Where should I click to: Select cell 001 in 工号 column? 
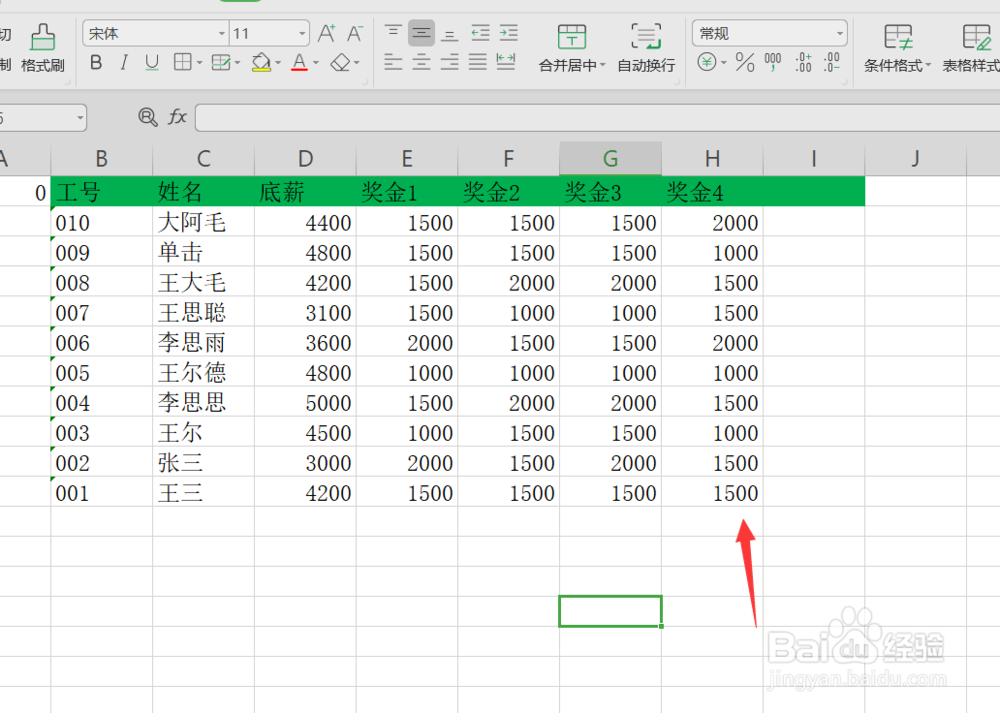[x=101, y=492]
